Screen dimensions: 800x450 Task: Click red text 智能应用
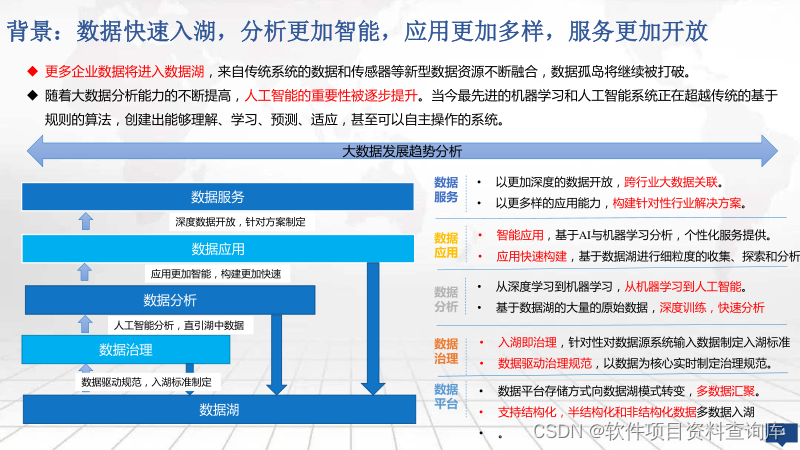pos(520,235)
